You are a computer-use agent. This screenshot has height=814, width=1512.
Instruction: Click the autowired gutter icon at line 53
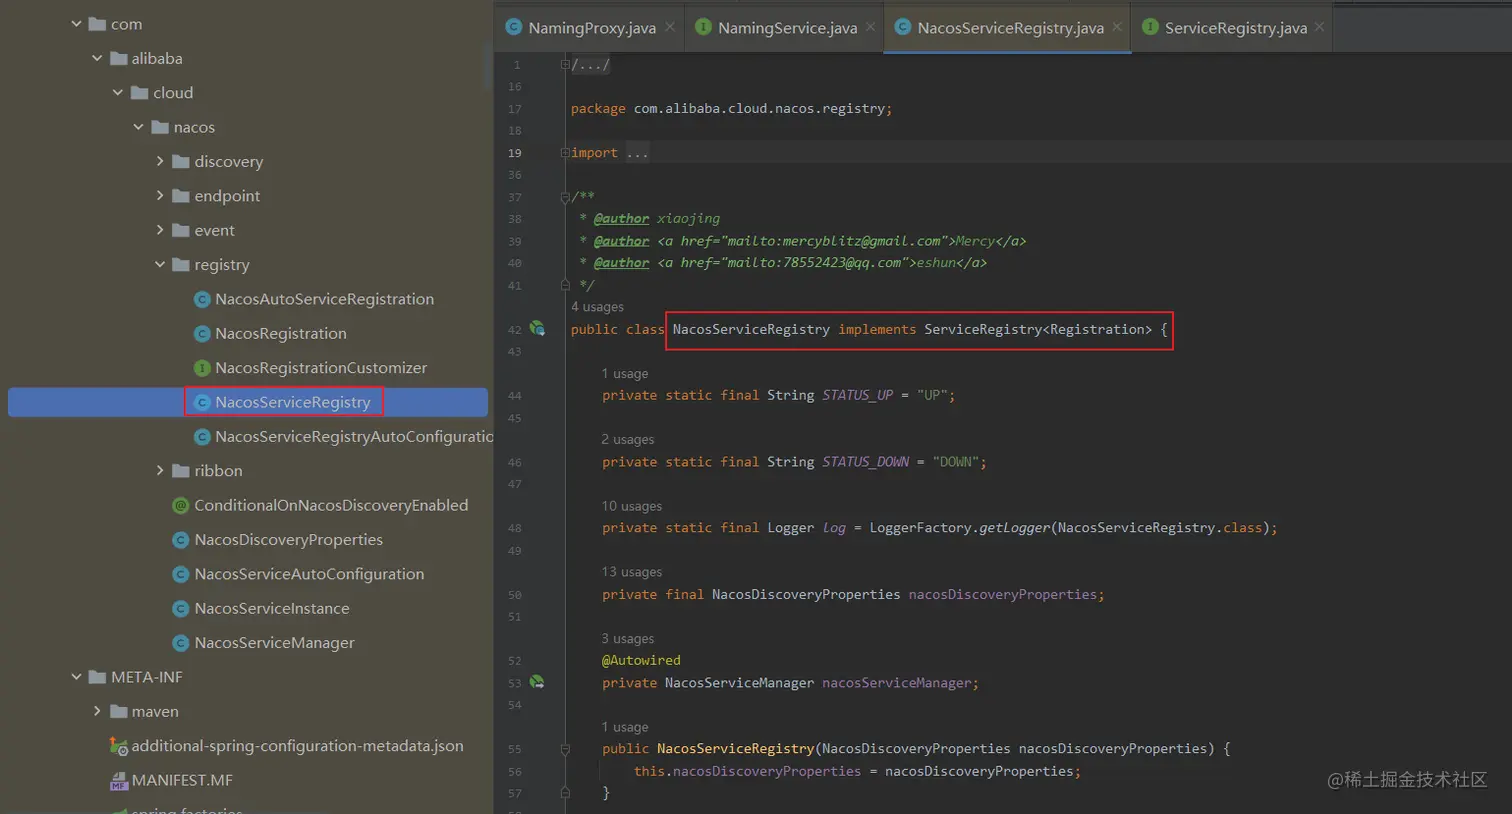pyautogui.click(x=537, y=682)
